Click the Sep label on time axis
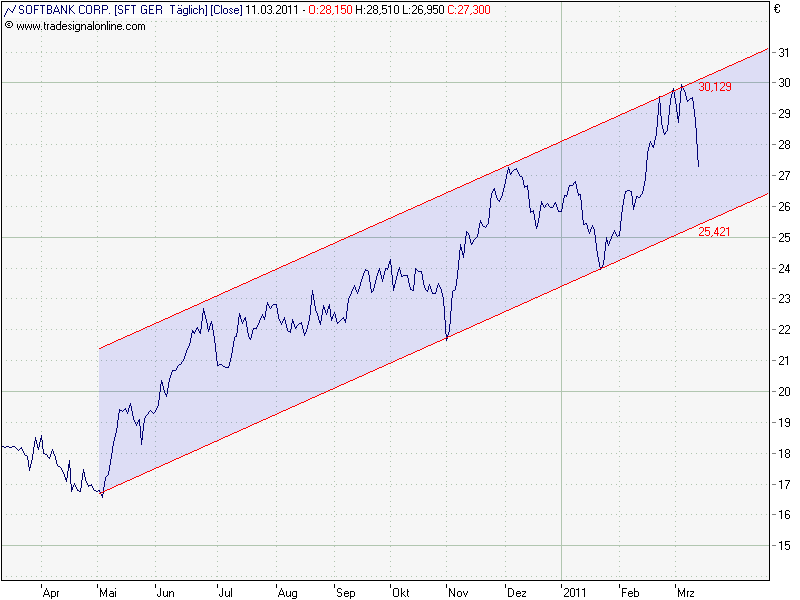 point(346,593)
